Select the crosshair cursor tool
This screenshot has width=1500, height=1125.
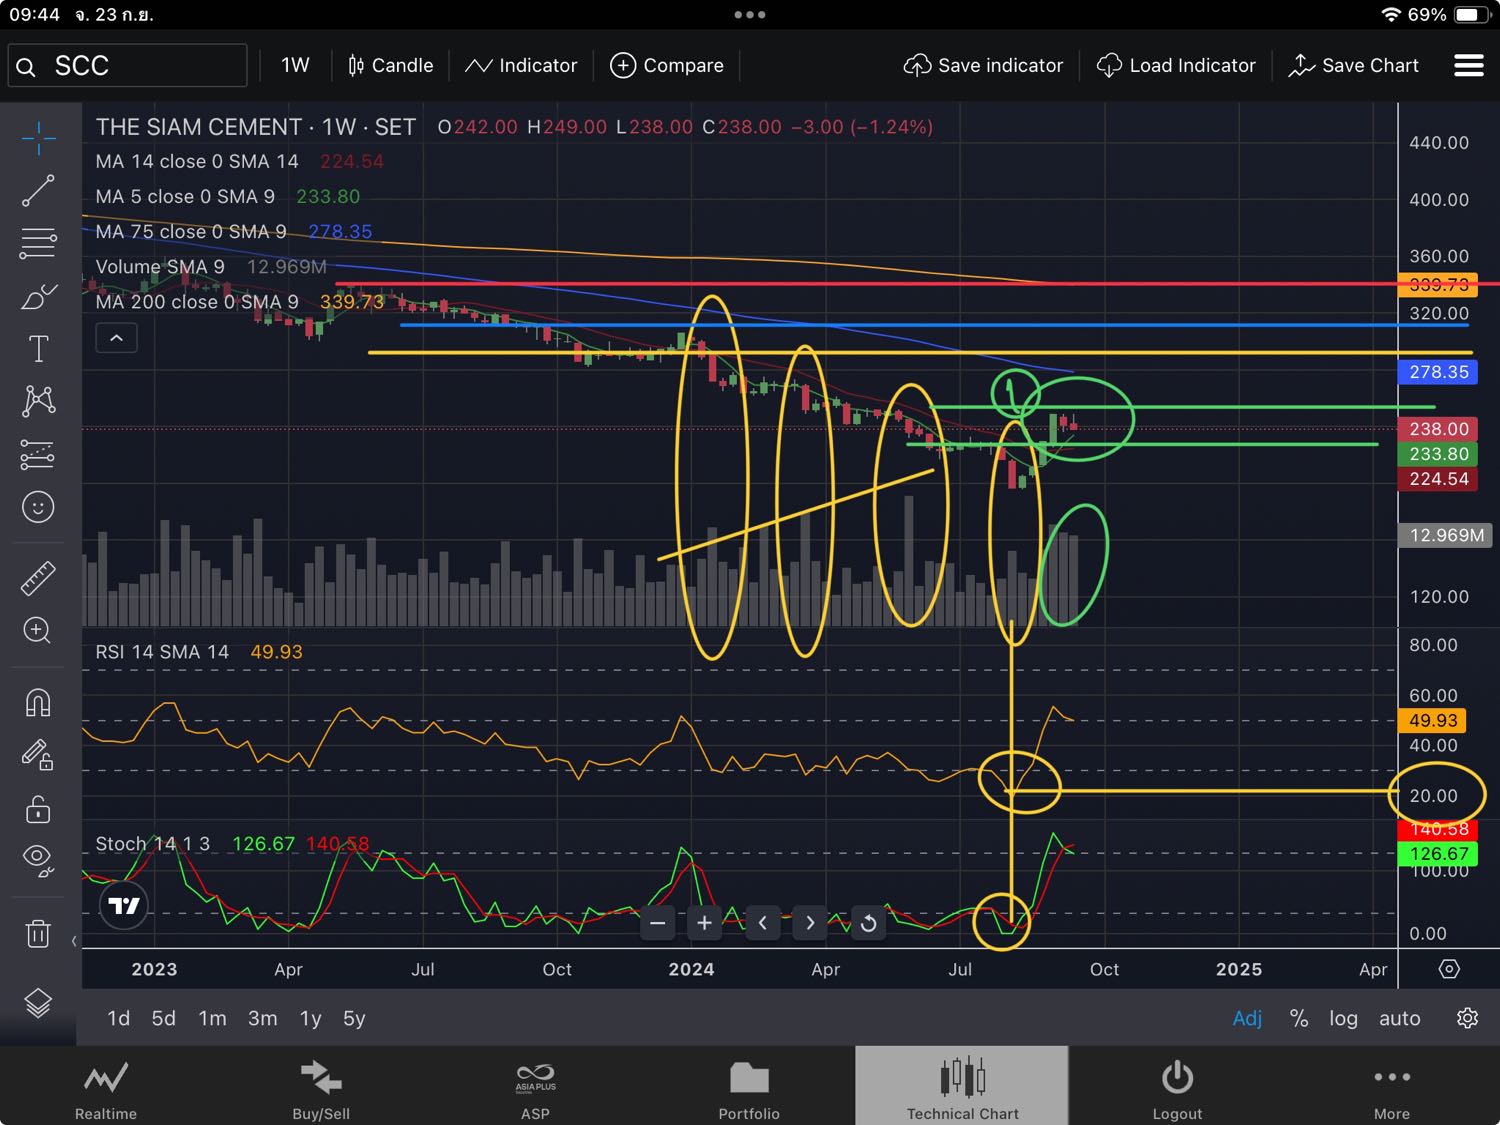(38, 138)
